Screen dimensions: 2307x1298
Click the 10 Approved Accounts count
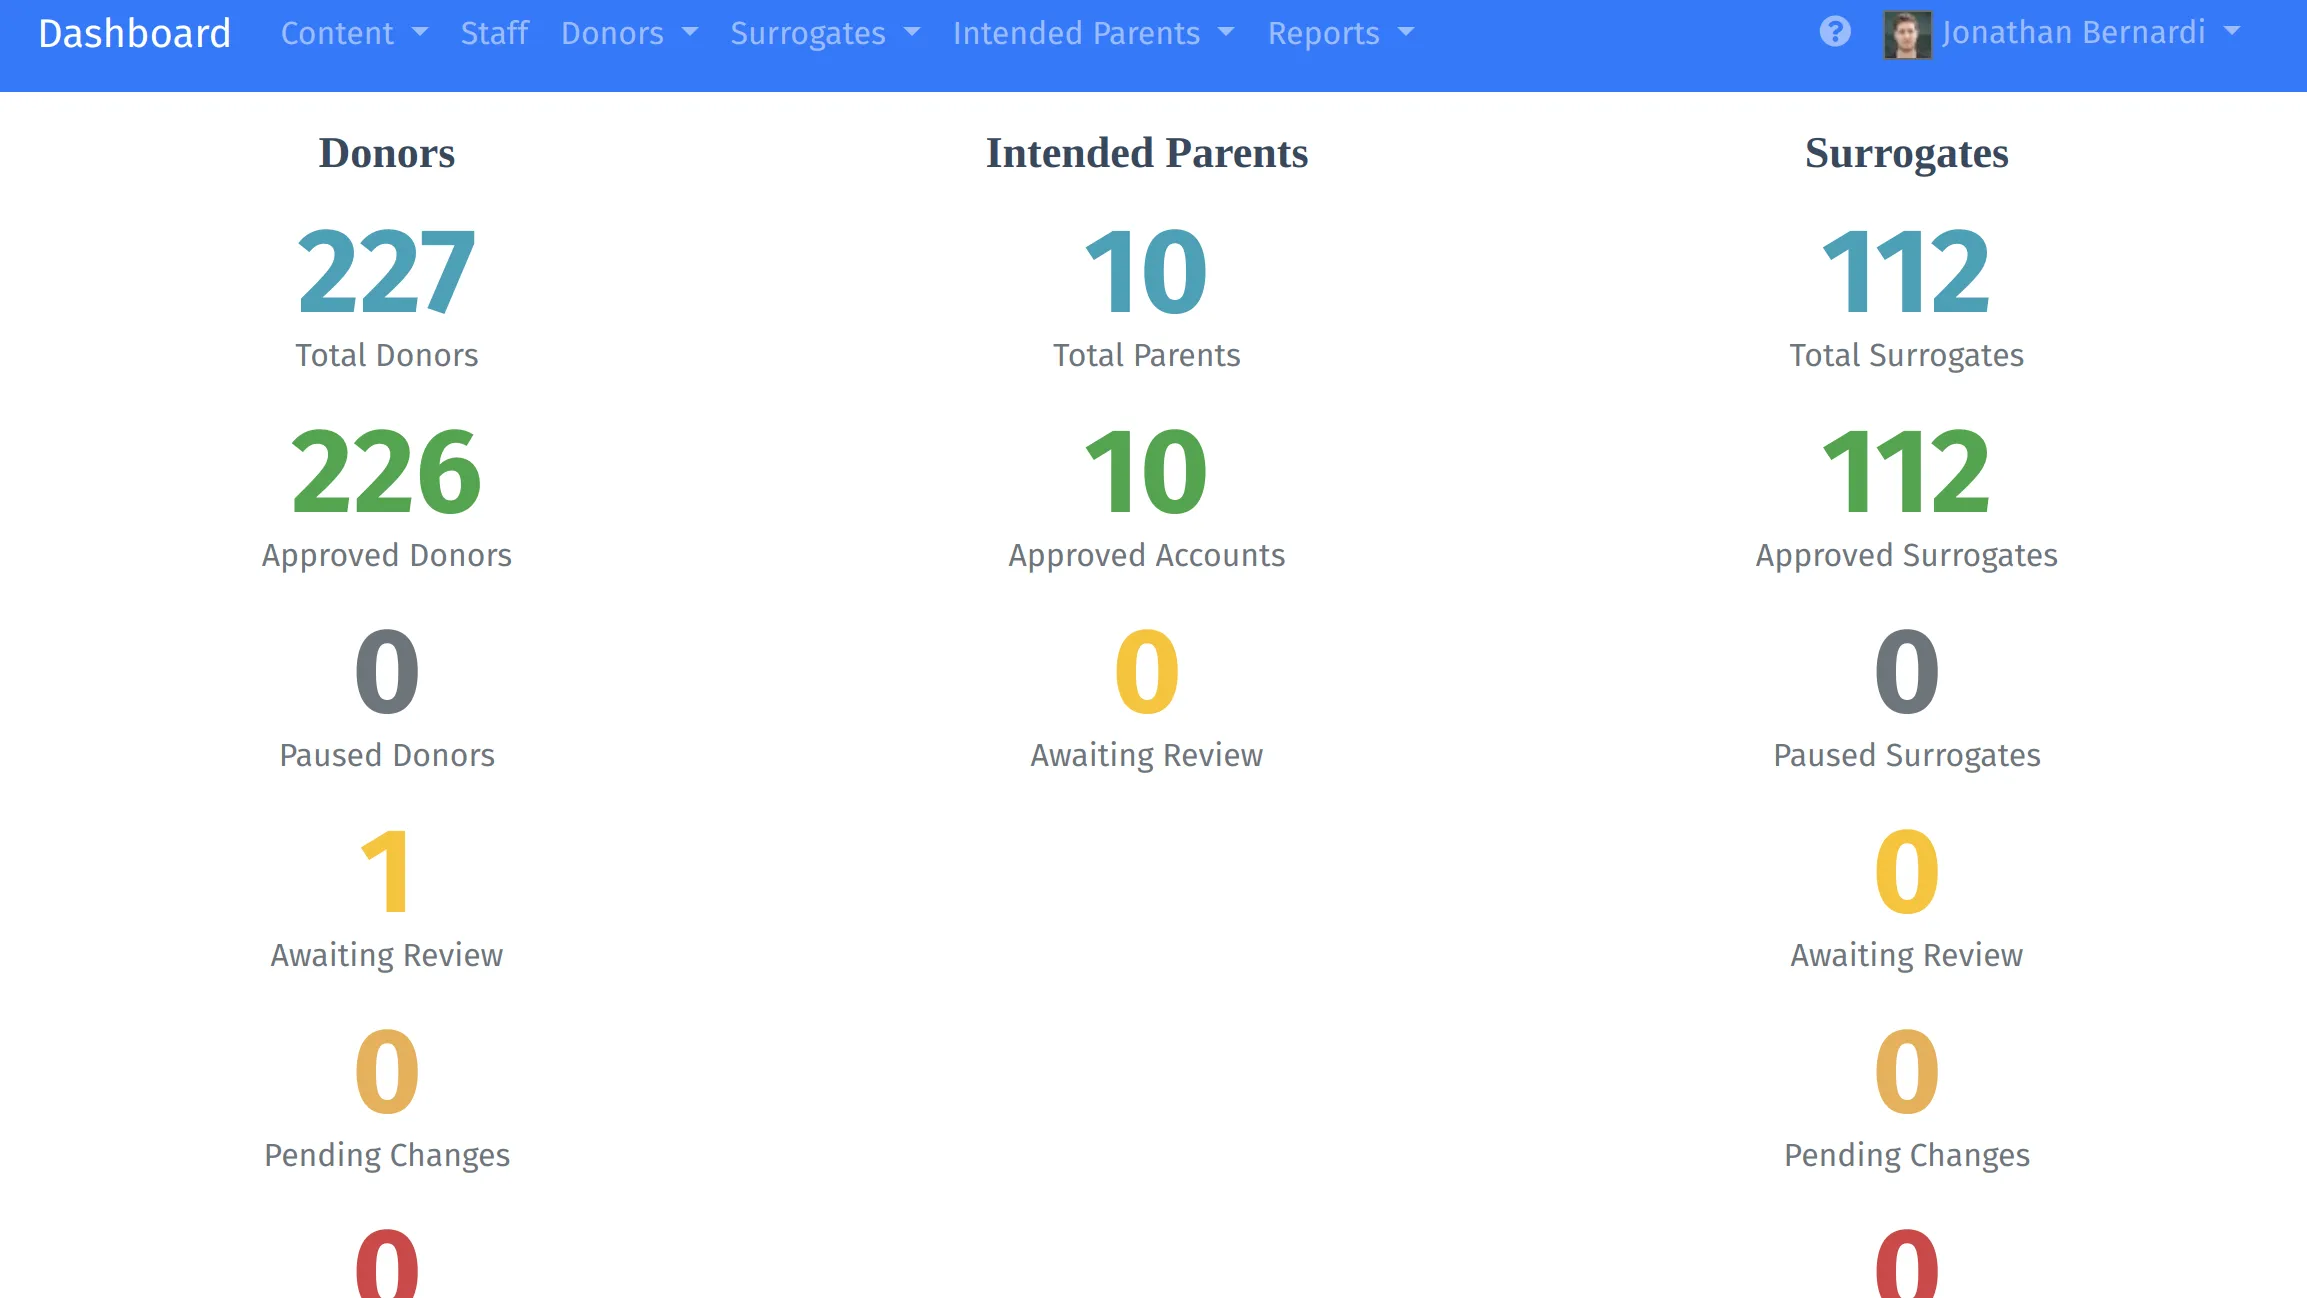click(1146, 471)
